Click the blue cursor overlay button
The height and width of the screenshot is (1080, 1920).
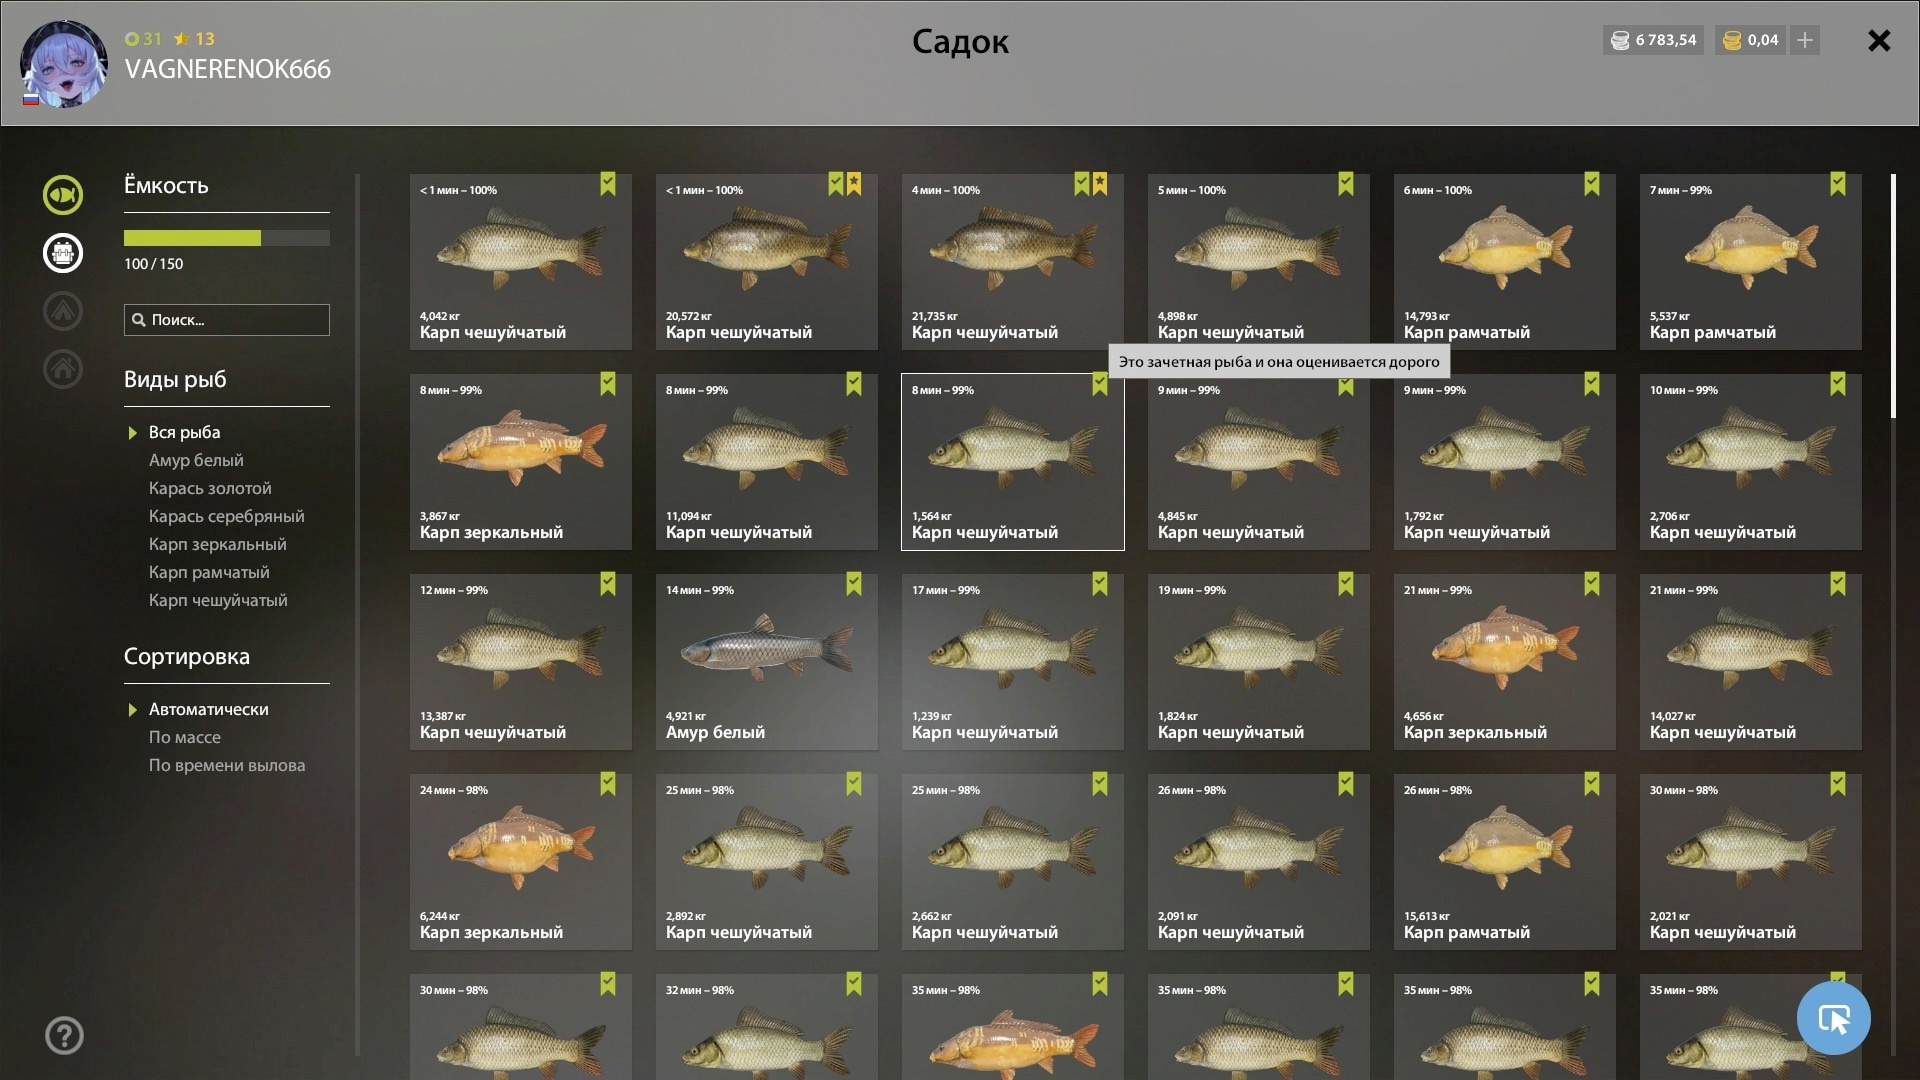pyautogui.click(x=1833, y=1018)
